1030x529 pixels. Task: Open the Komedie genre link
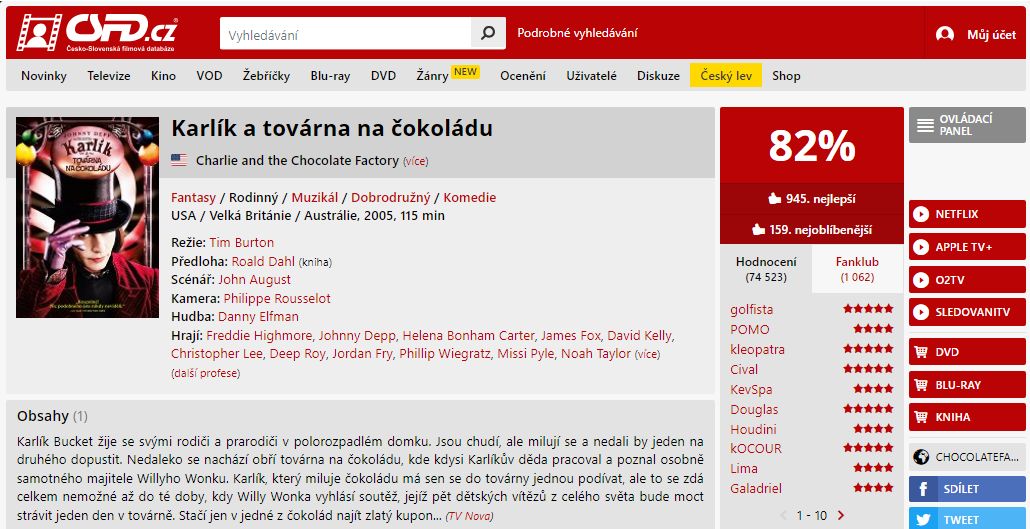[x=470, y=197]
